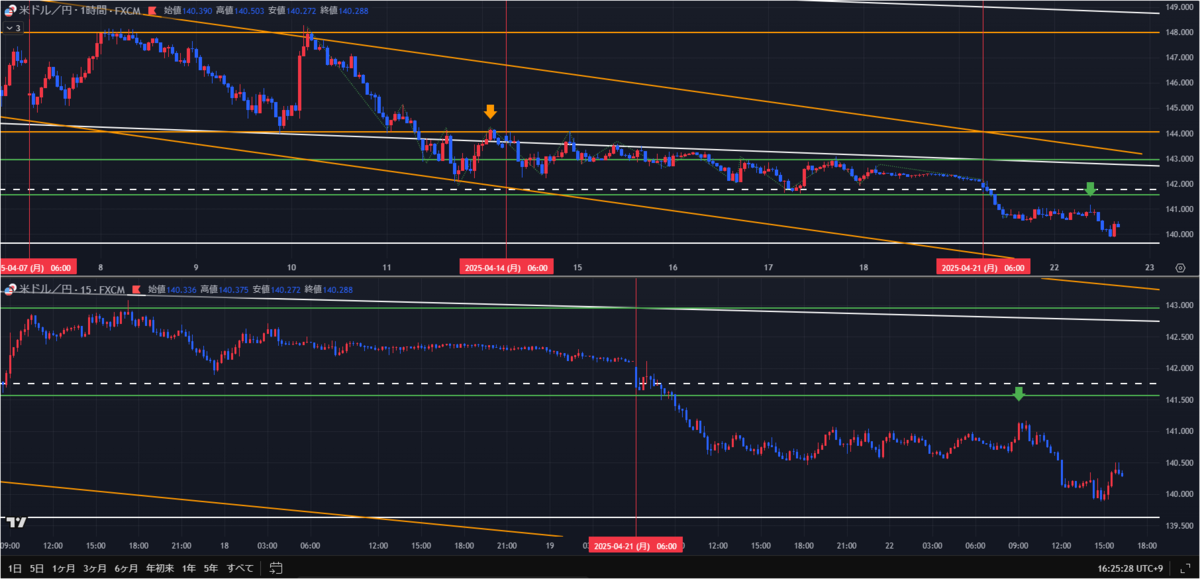This screenshot has width=1200, height=579.
Task: Click the orange down arrow marker on the chart
Action: pos(490,112)
